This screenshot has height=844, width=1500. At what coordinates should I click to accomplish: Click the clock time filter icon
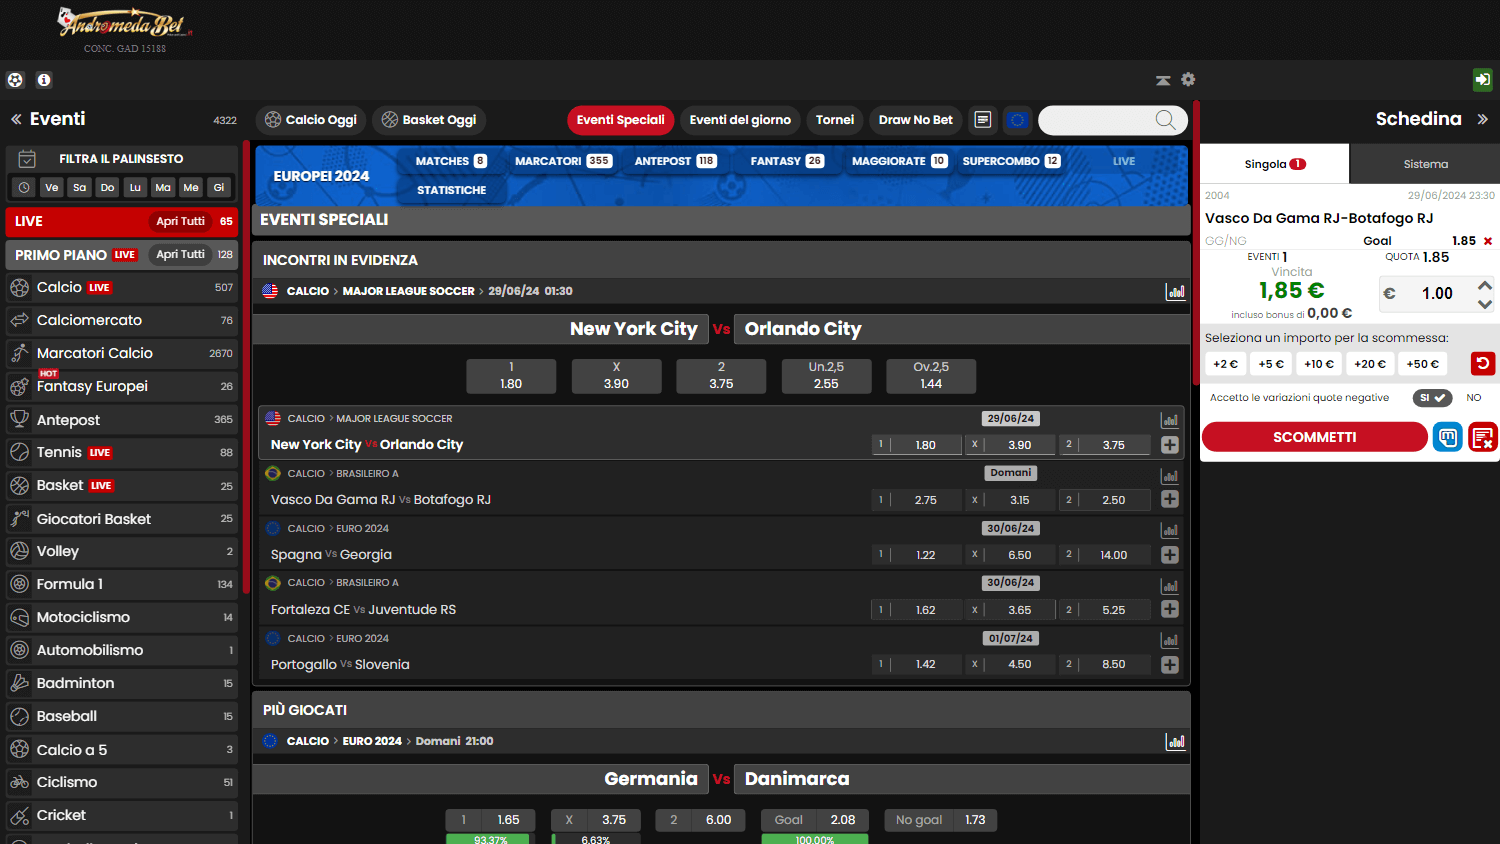click(25, 187)
